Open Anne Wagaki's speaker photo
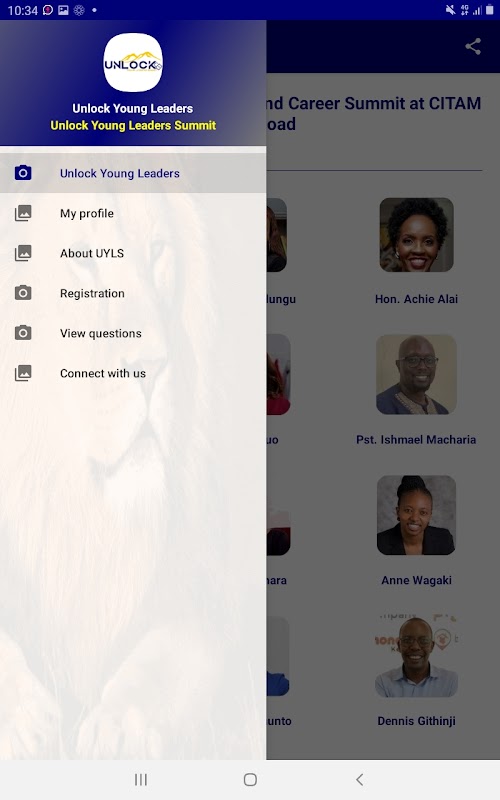 tap(416, 515)
